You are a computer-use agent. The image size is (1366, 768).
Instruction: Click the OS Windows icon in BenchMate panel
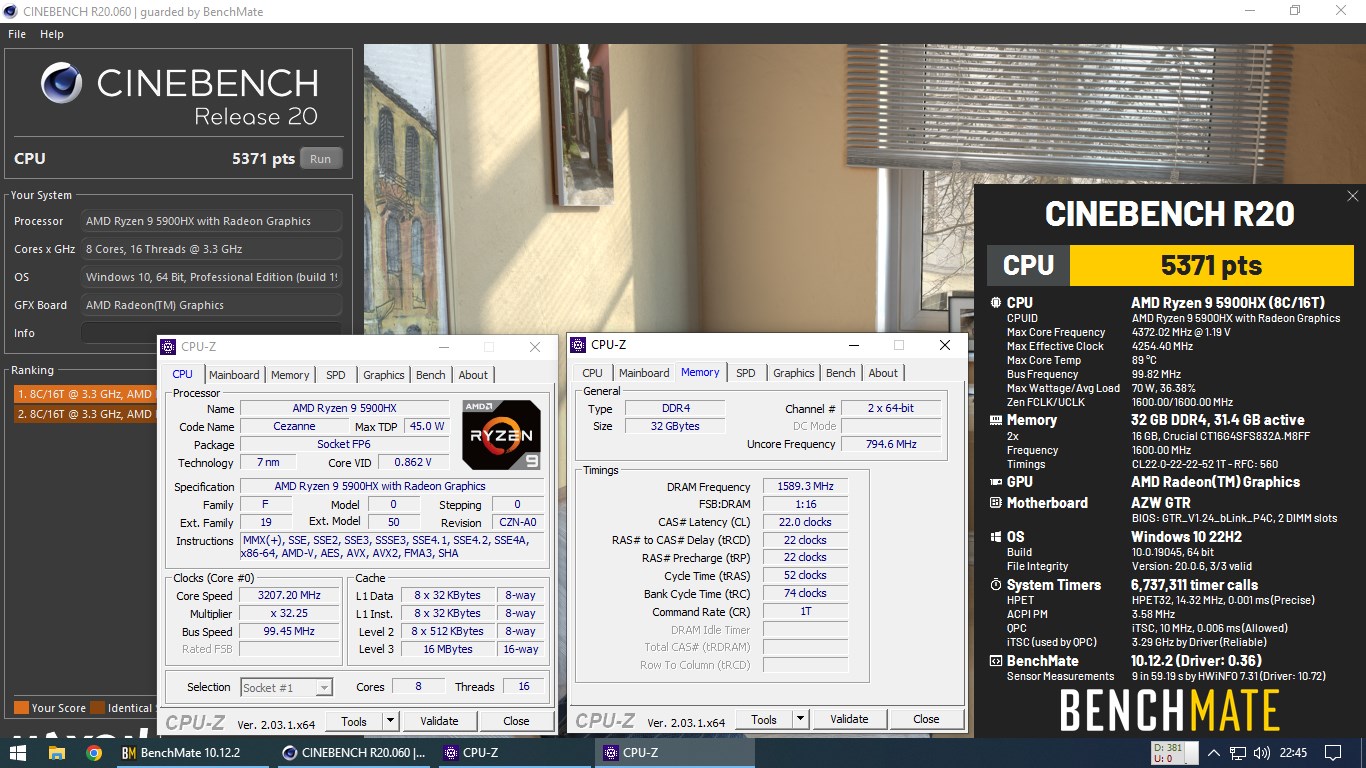click(x=995, y=537)
